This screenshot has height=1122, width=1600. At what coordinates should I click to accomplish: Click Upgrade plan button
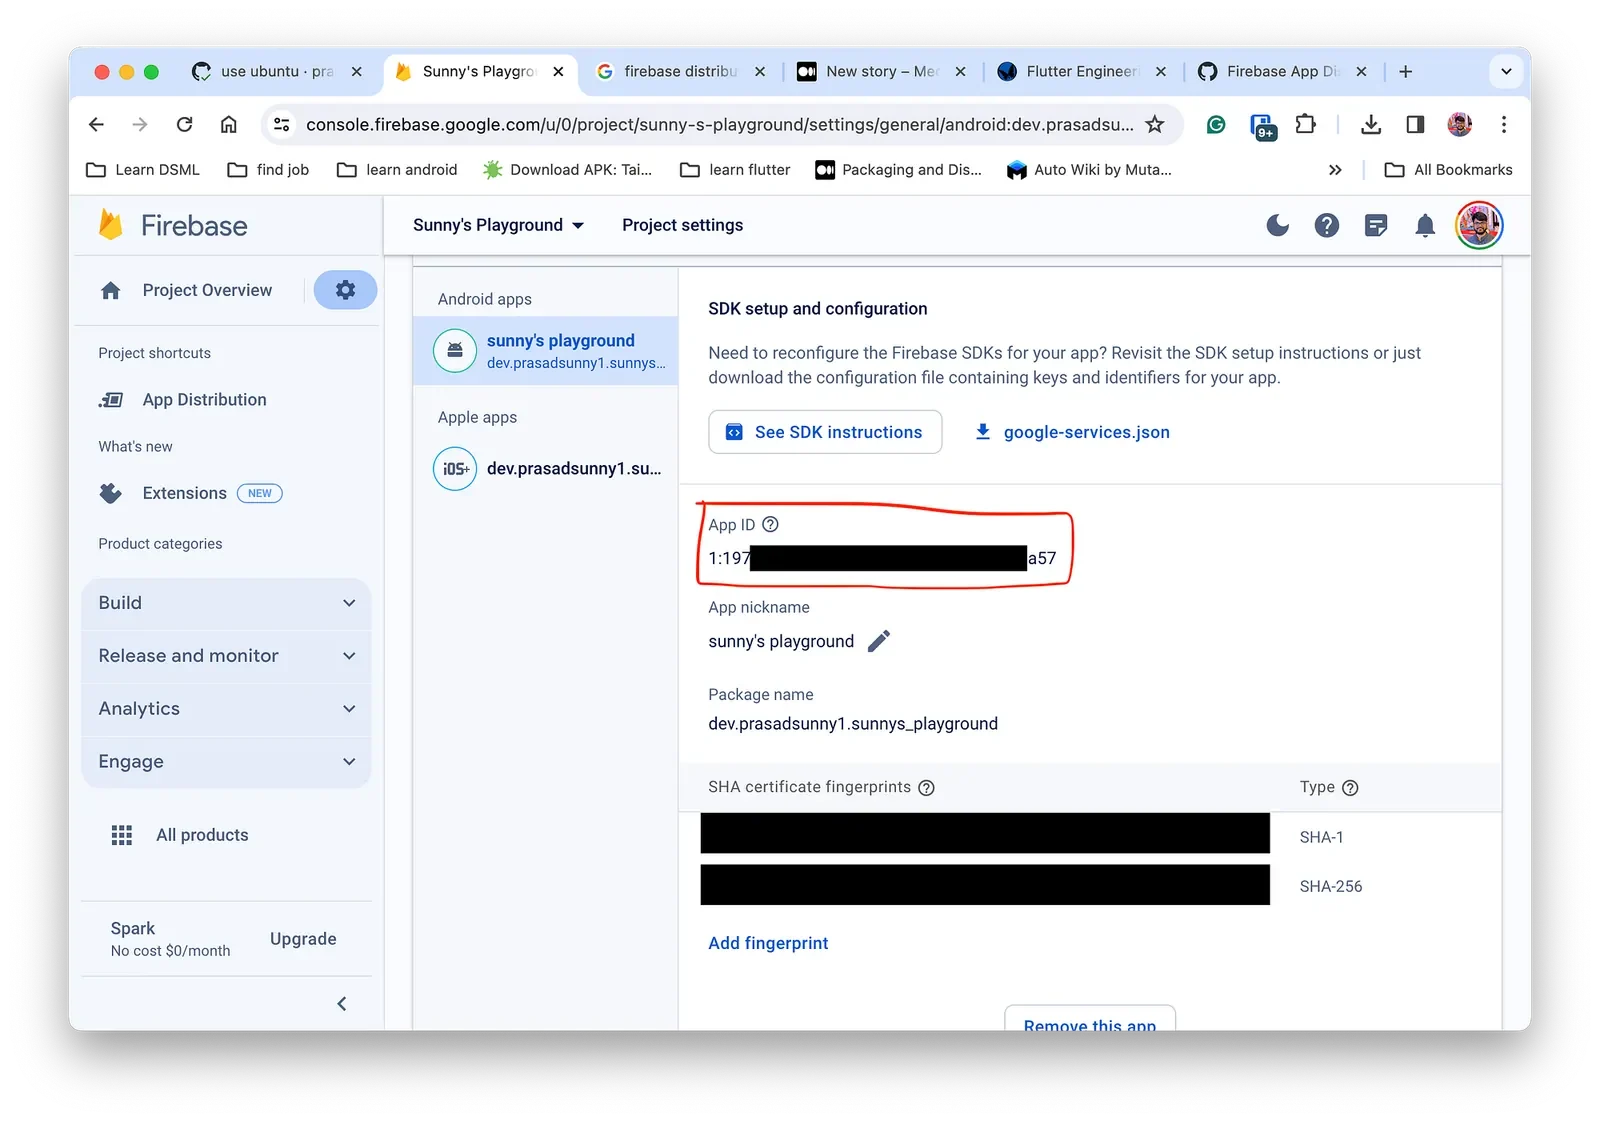coord(303,939)
